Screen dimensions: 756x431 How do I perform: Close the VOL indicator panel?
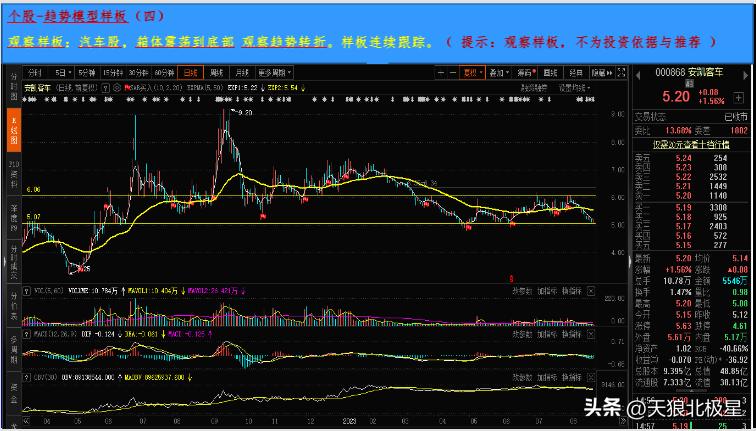coord(591,291)
